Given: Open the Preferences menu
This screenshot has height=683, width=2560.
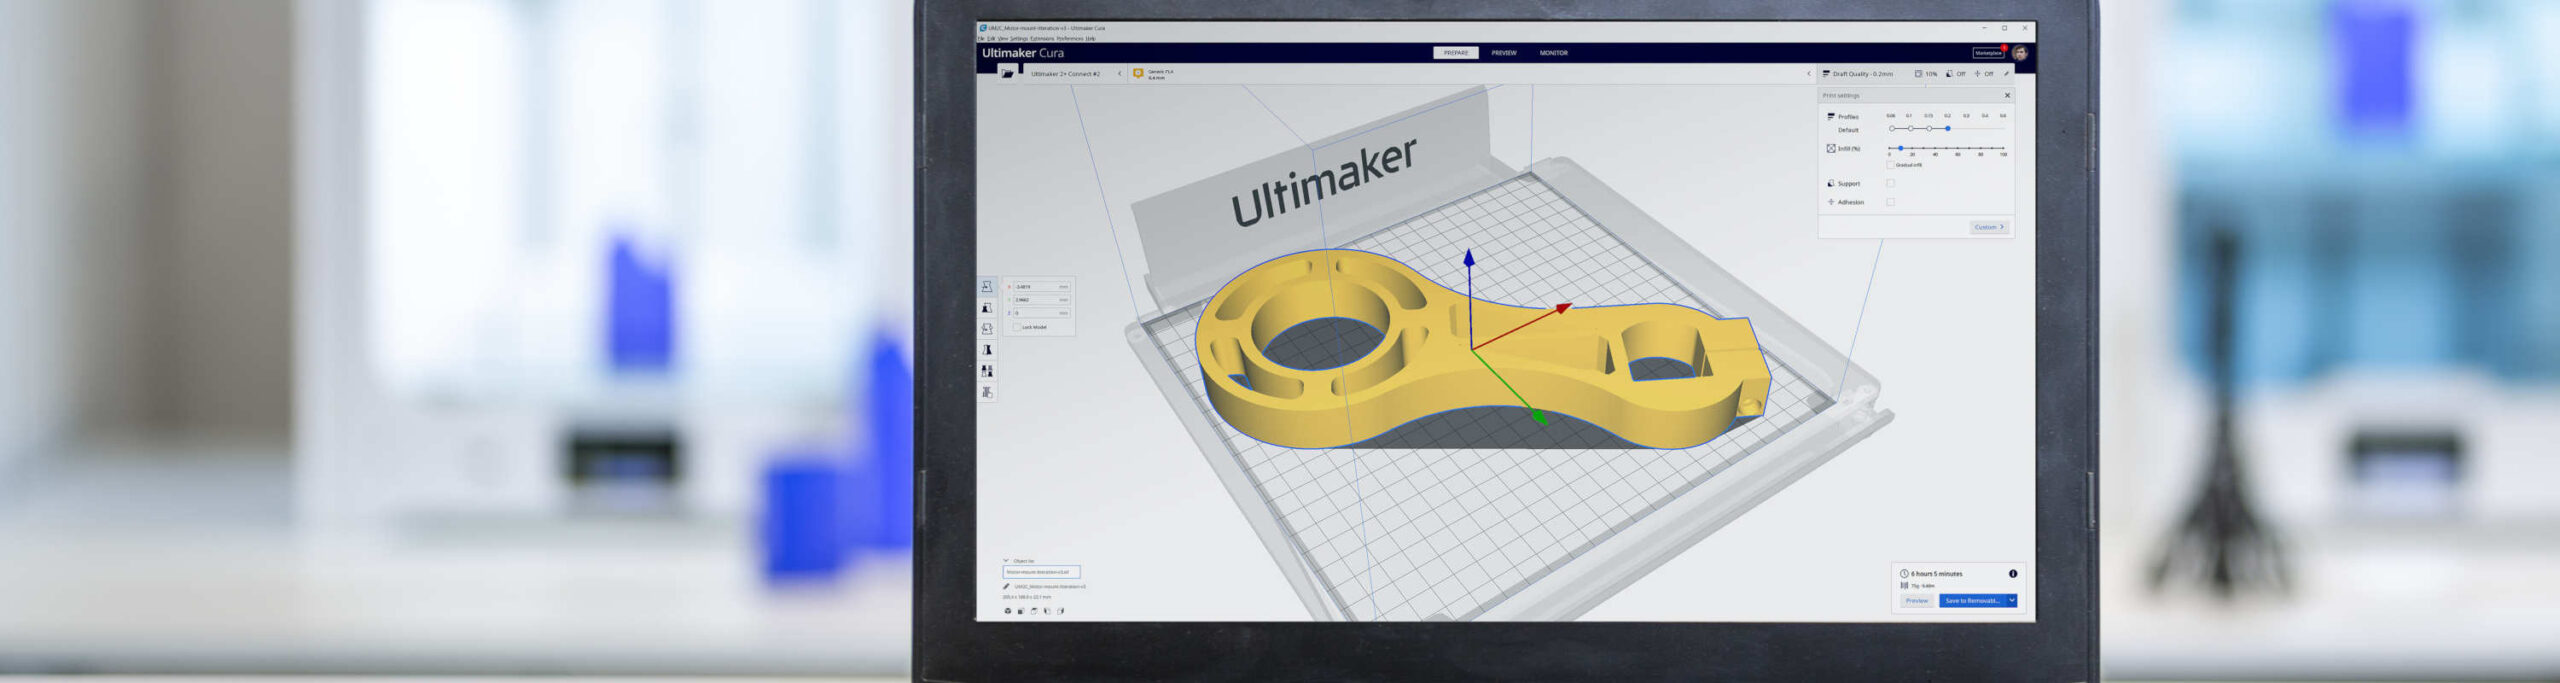Looking at the screenshot, I should click(1070, 39).
